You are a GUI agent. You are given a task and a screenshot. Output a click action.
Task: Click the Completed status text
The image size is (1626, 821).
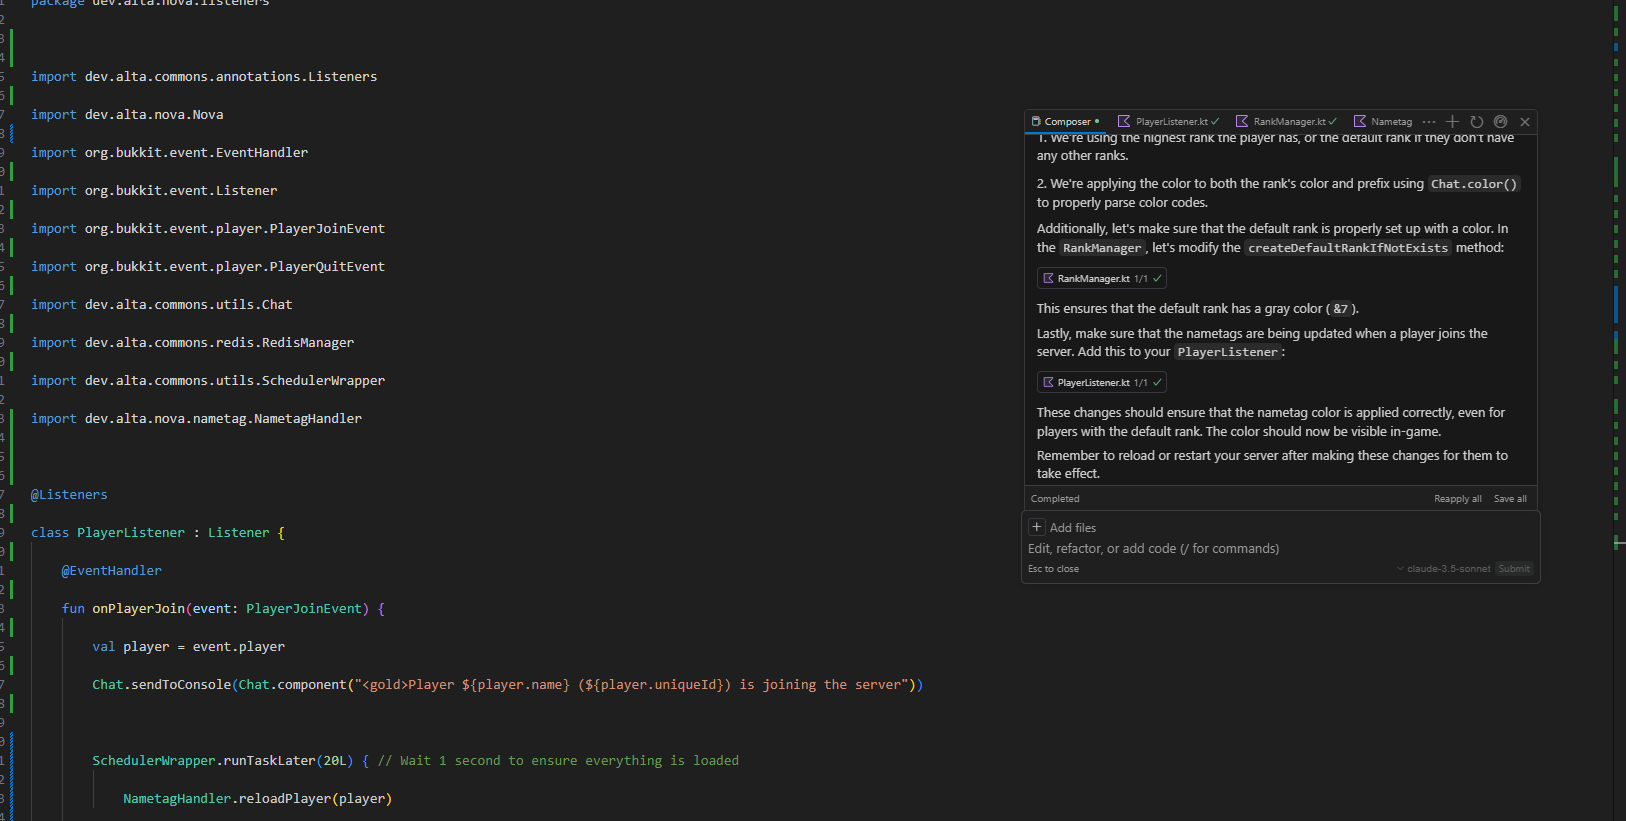click(x=1055, y=499)
